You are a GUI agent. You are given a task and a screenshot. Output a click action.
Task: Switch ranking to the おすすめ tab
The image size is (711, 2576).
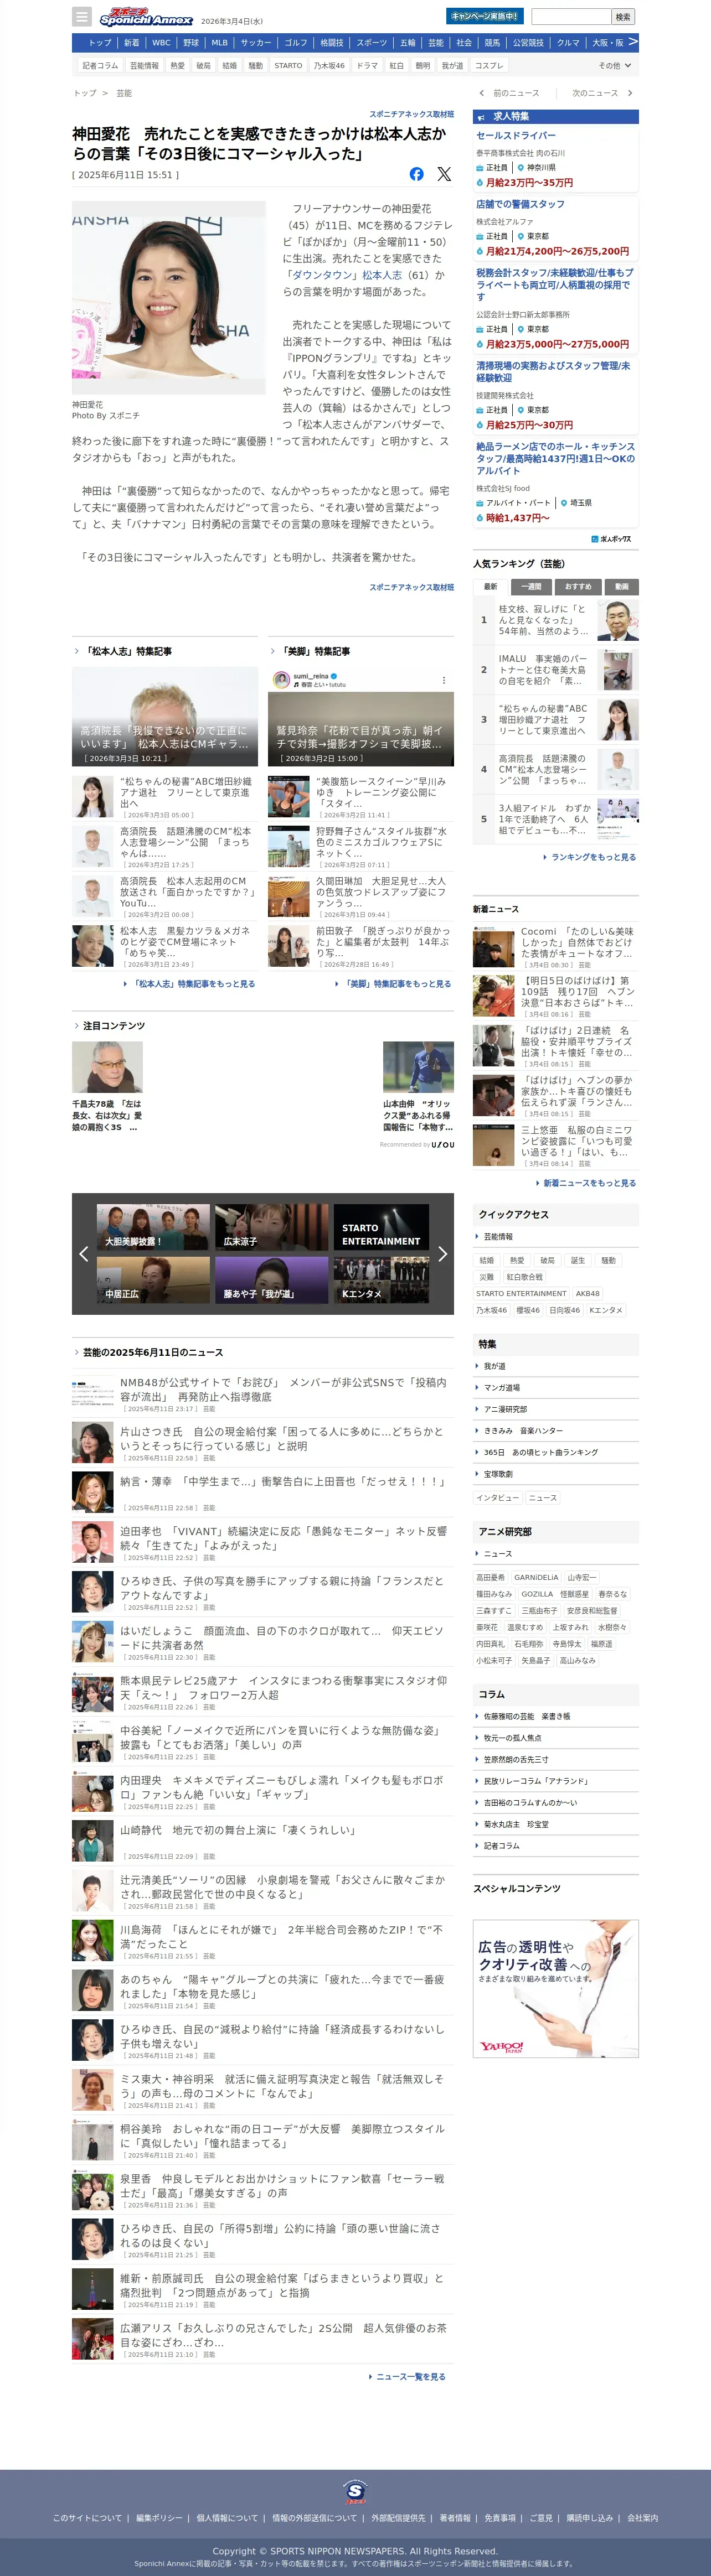pos(578,587)
